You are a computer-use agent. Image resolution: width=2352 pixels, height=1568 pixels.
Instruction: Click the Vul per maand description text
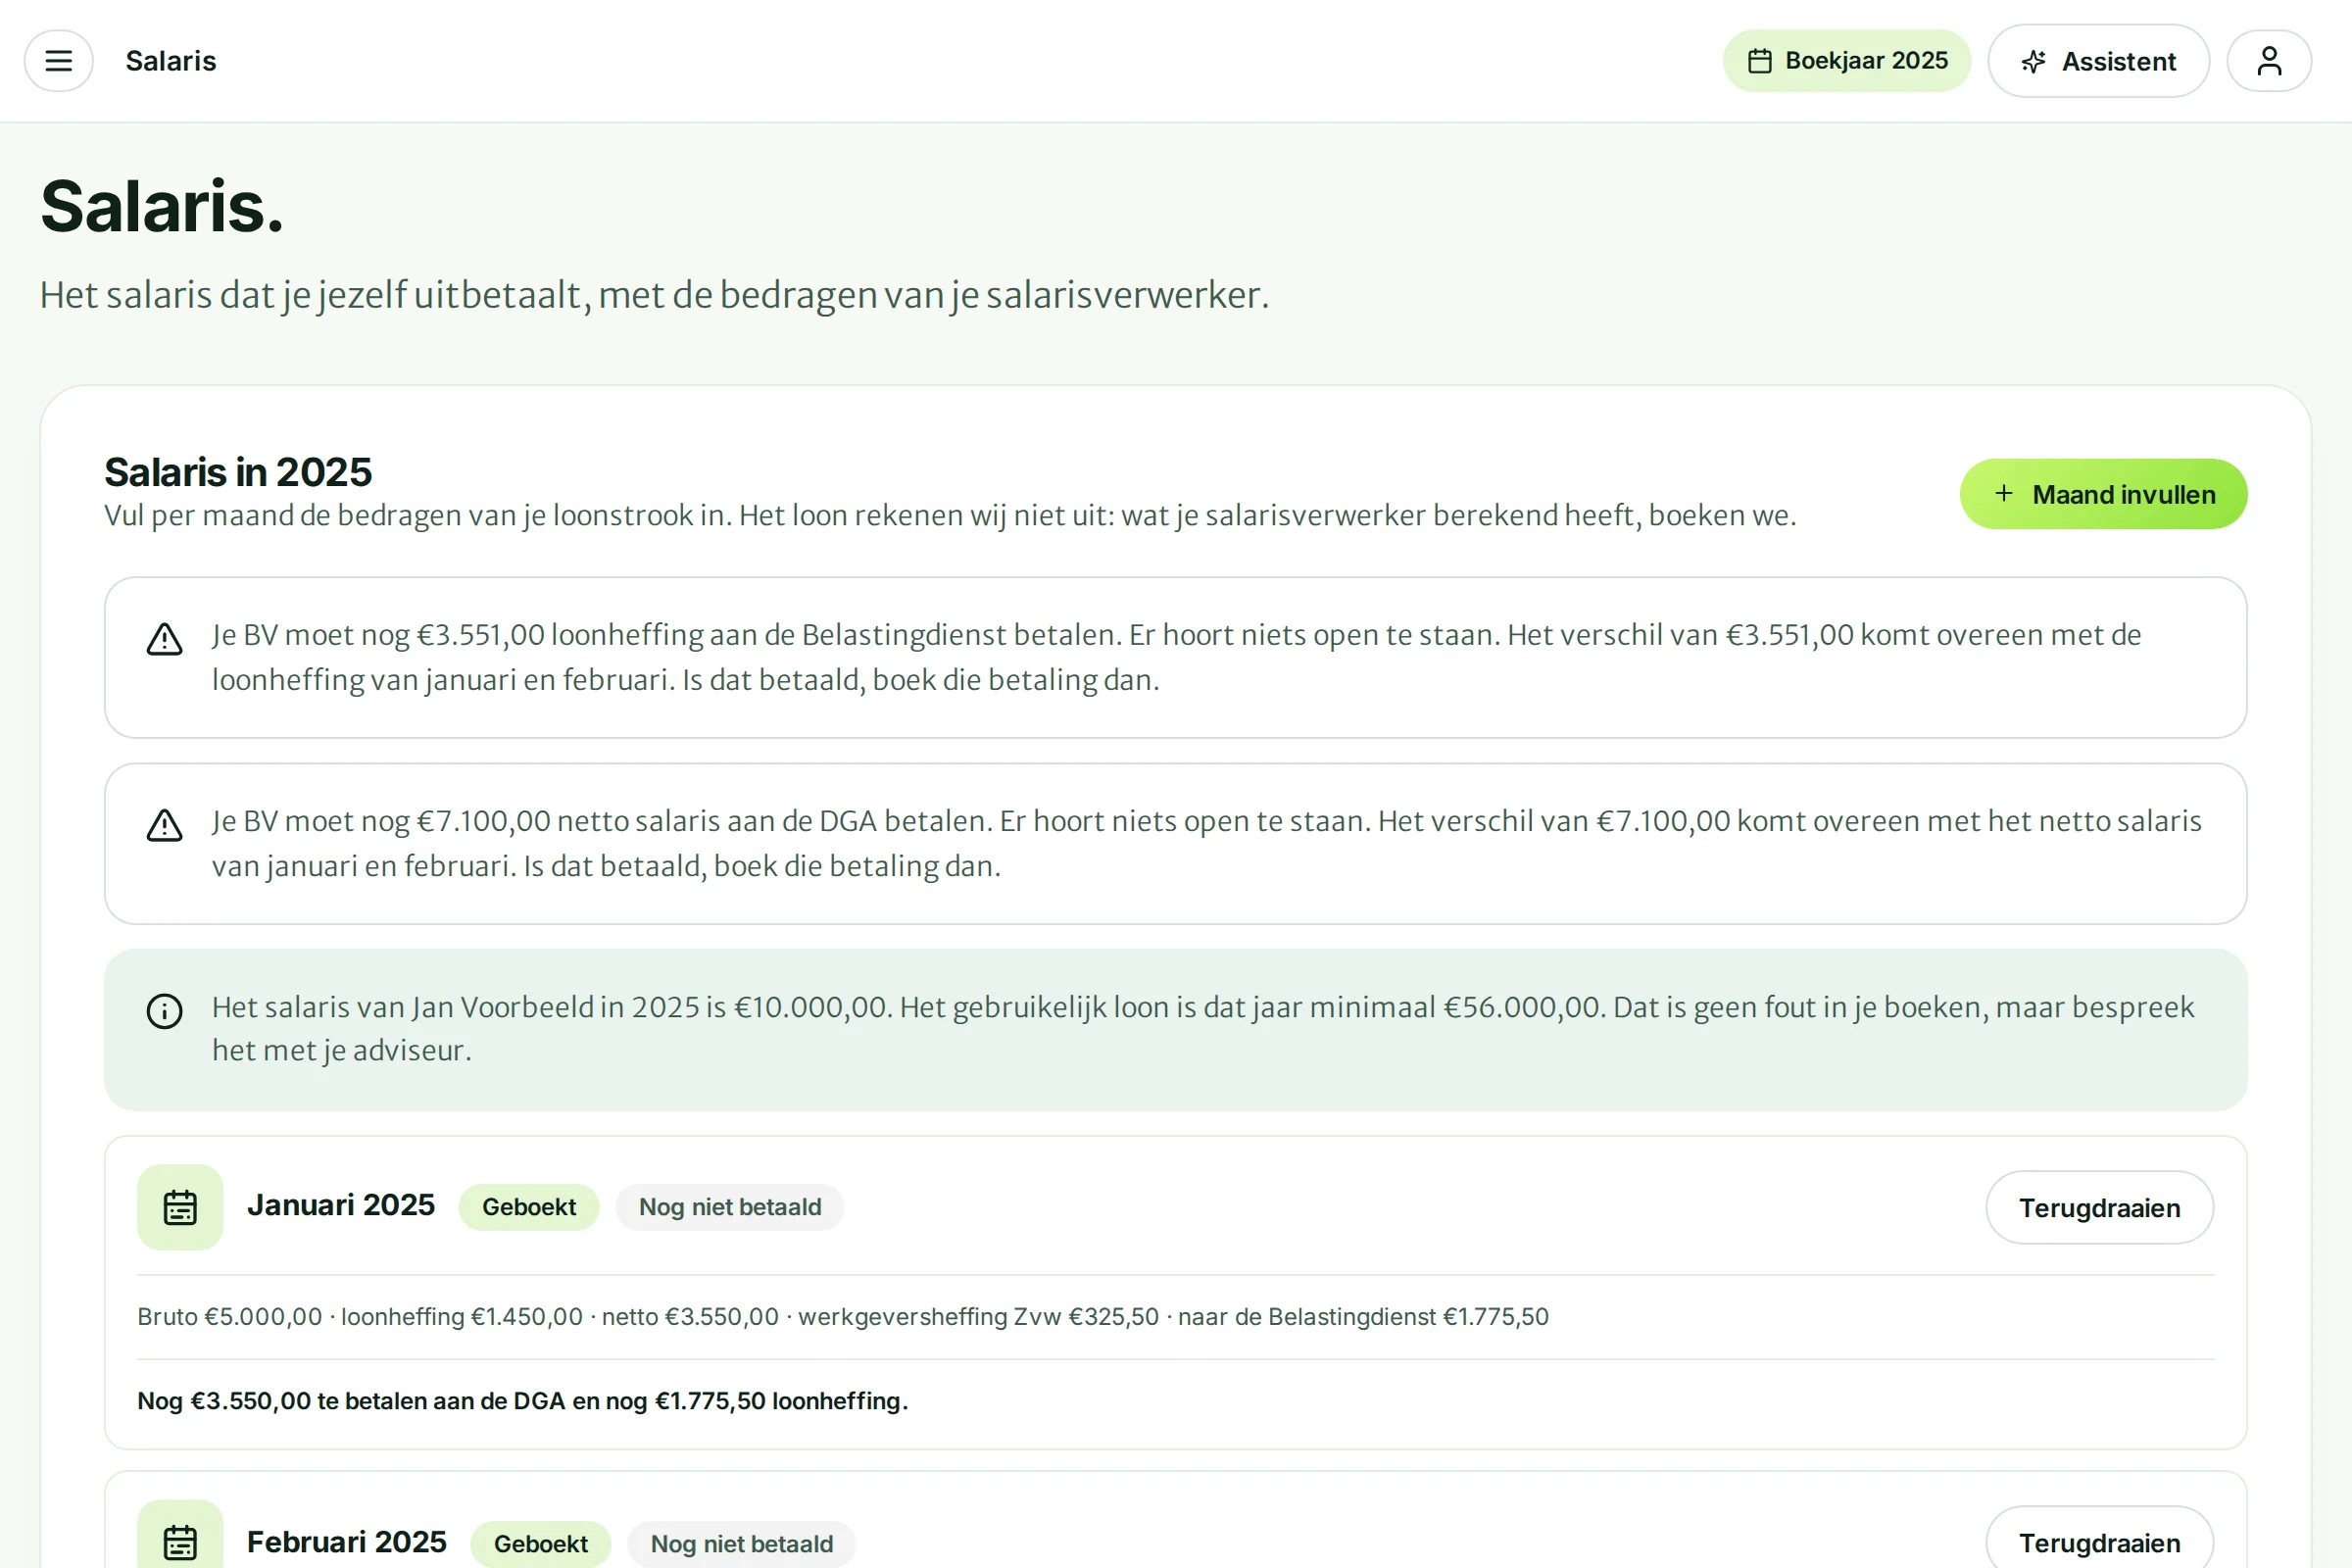(x=950, y=515)
